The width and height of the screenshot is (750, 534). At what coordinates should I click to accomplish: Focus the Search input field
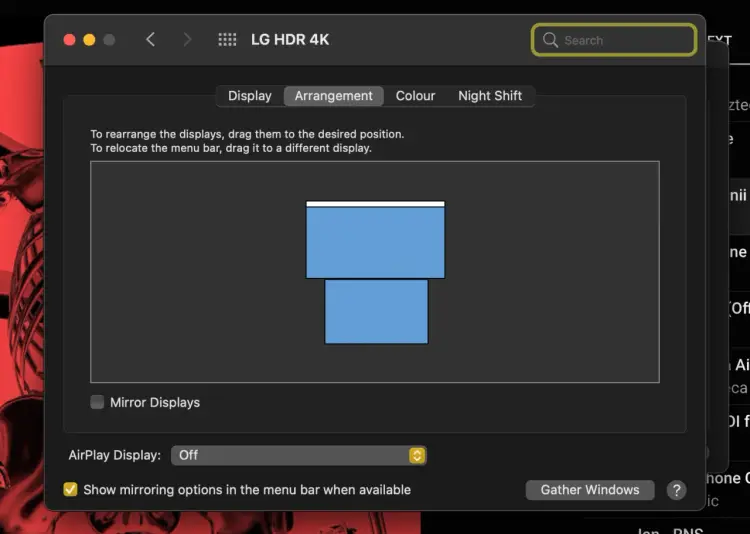pyautogui.click(x=614, y=40)
